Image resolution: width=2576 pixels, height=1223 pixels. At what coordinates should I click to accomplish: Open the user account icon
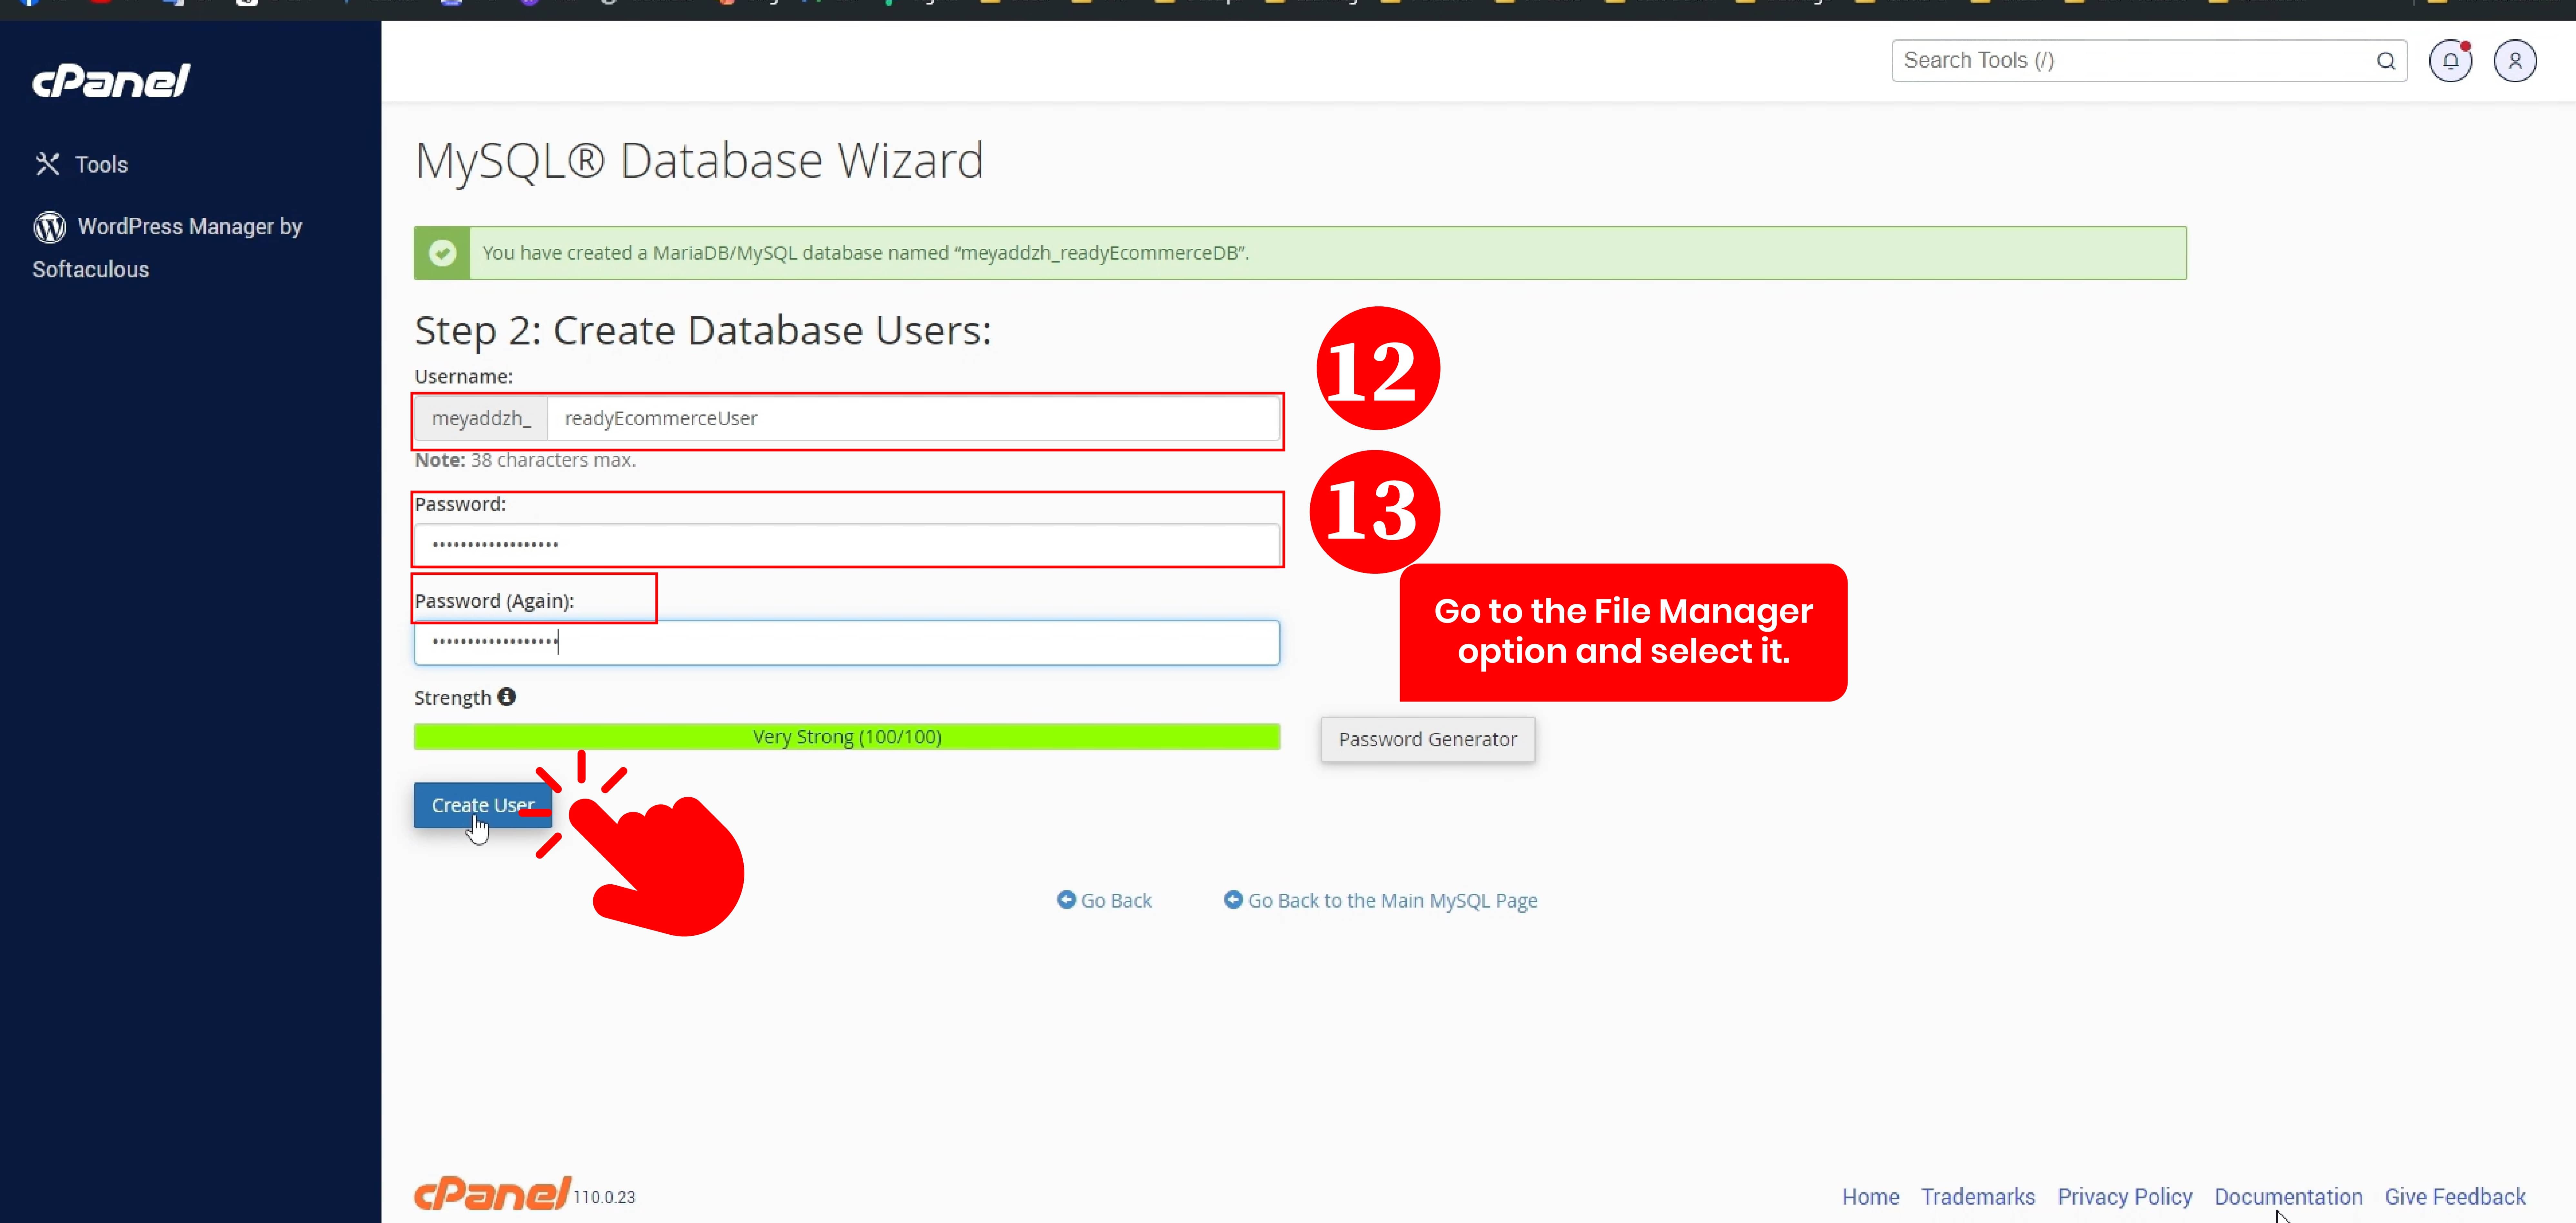[2514, 61]
